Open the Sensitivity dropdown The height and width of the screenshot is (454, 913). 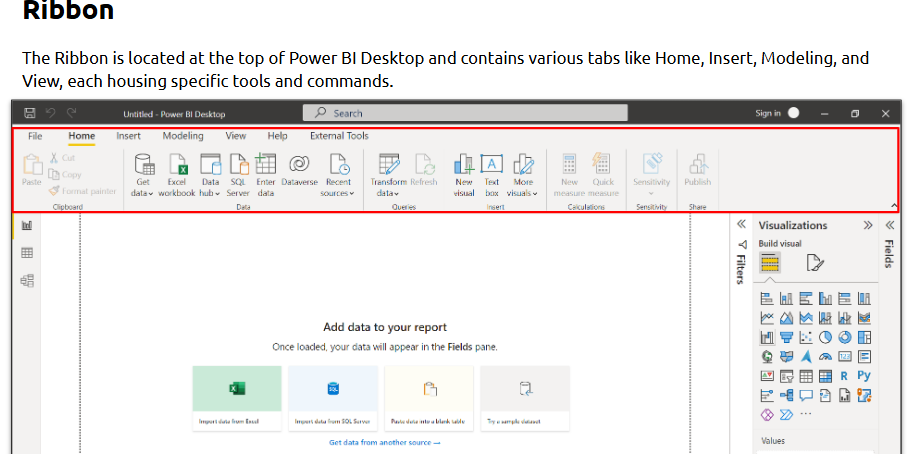[651, 175]
